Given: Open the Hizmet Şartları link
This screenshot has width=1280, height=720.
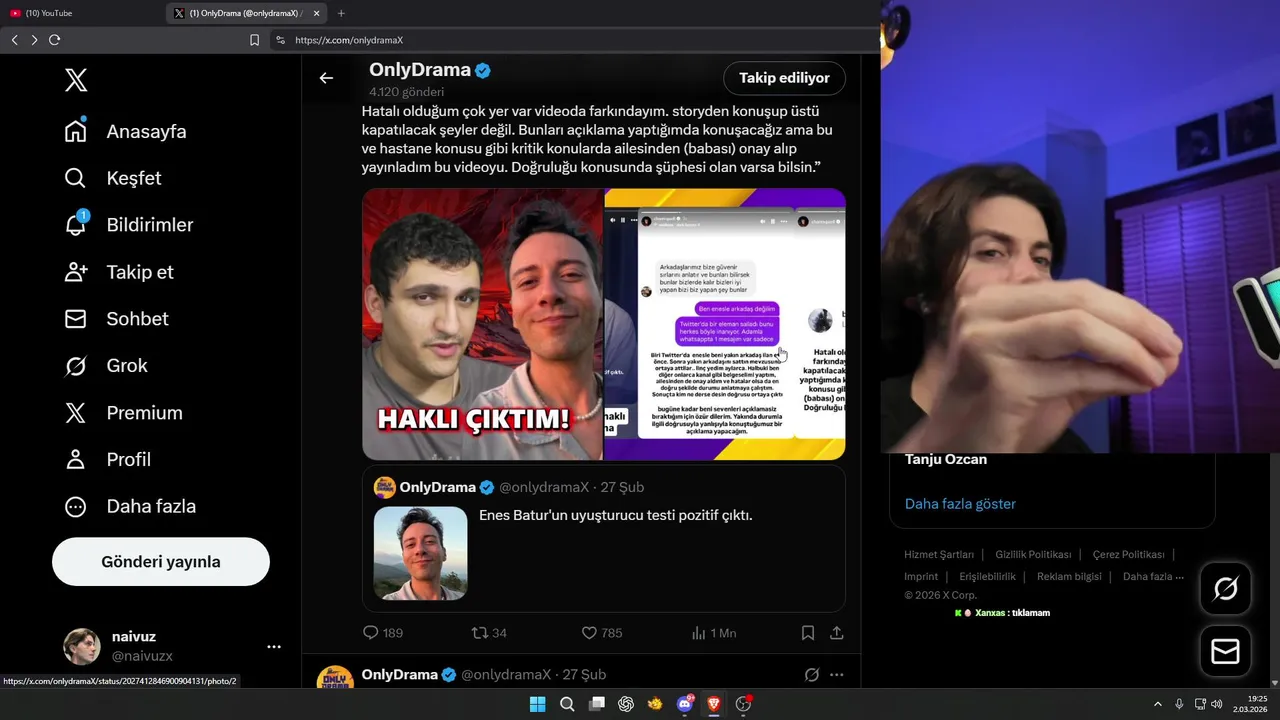Looking at the screenshot, I should coord(939,555).
